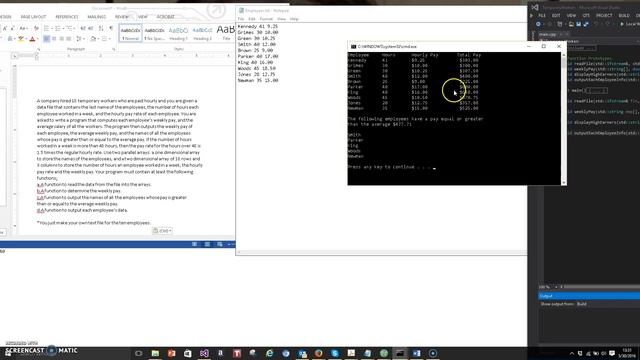Click the cmd.exe window title bar icon

[x=353, y=47]
